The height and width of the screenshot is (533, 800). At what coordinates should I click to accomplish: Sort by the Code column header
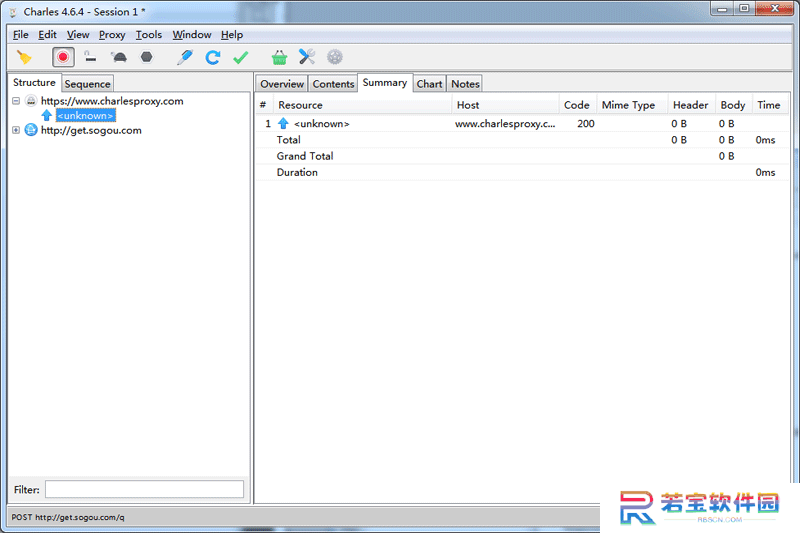[577, 105]
